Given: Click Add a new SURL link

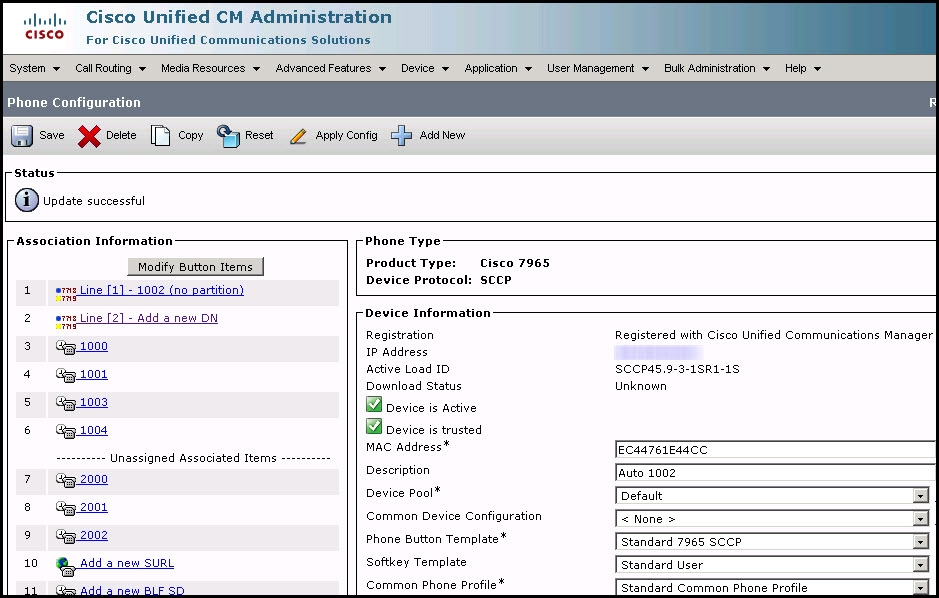Looking at the screenshot, I should pyautogui.click(x=127, y=563).
